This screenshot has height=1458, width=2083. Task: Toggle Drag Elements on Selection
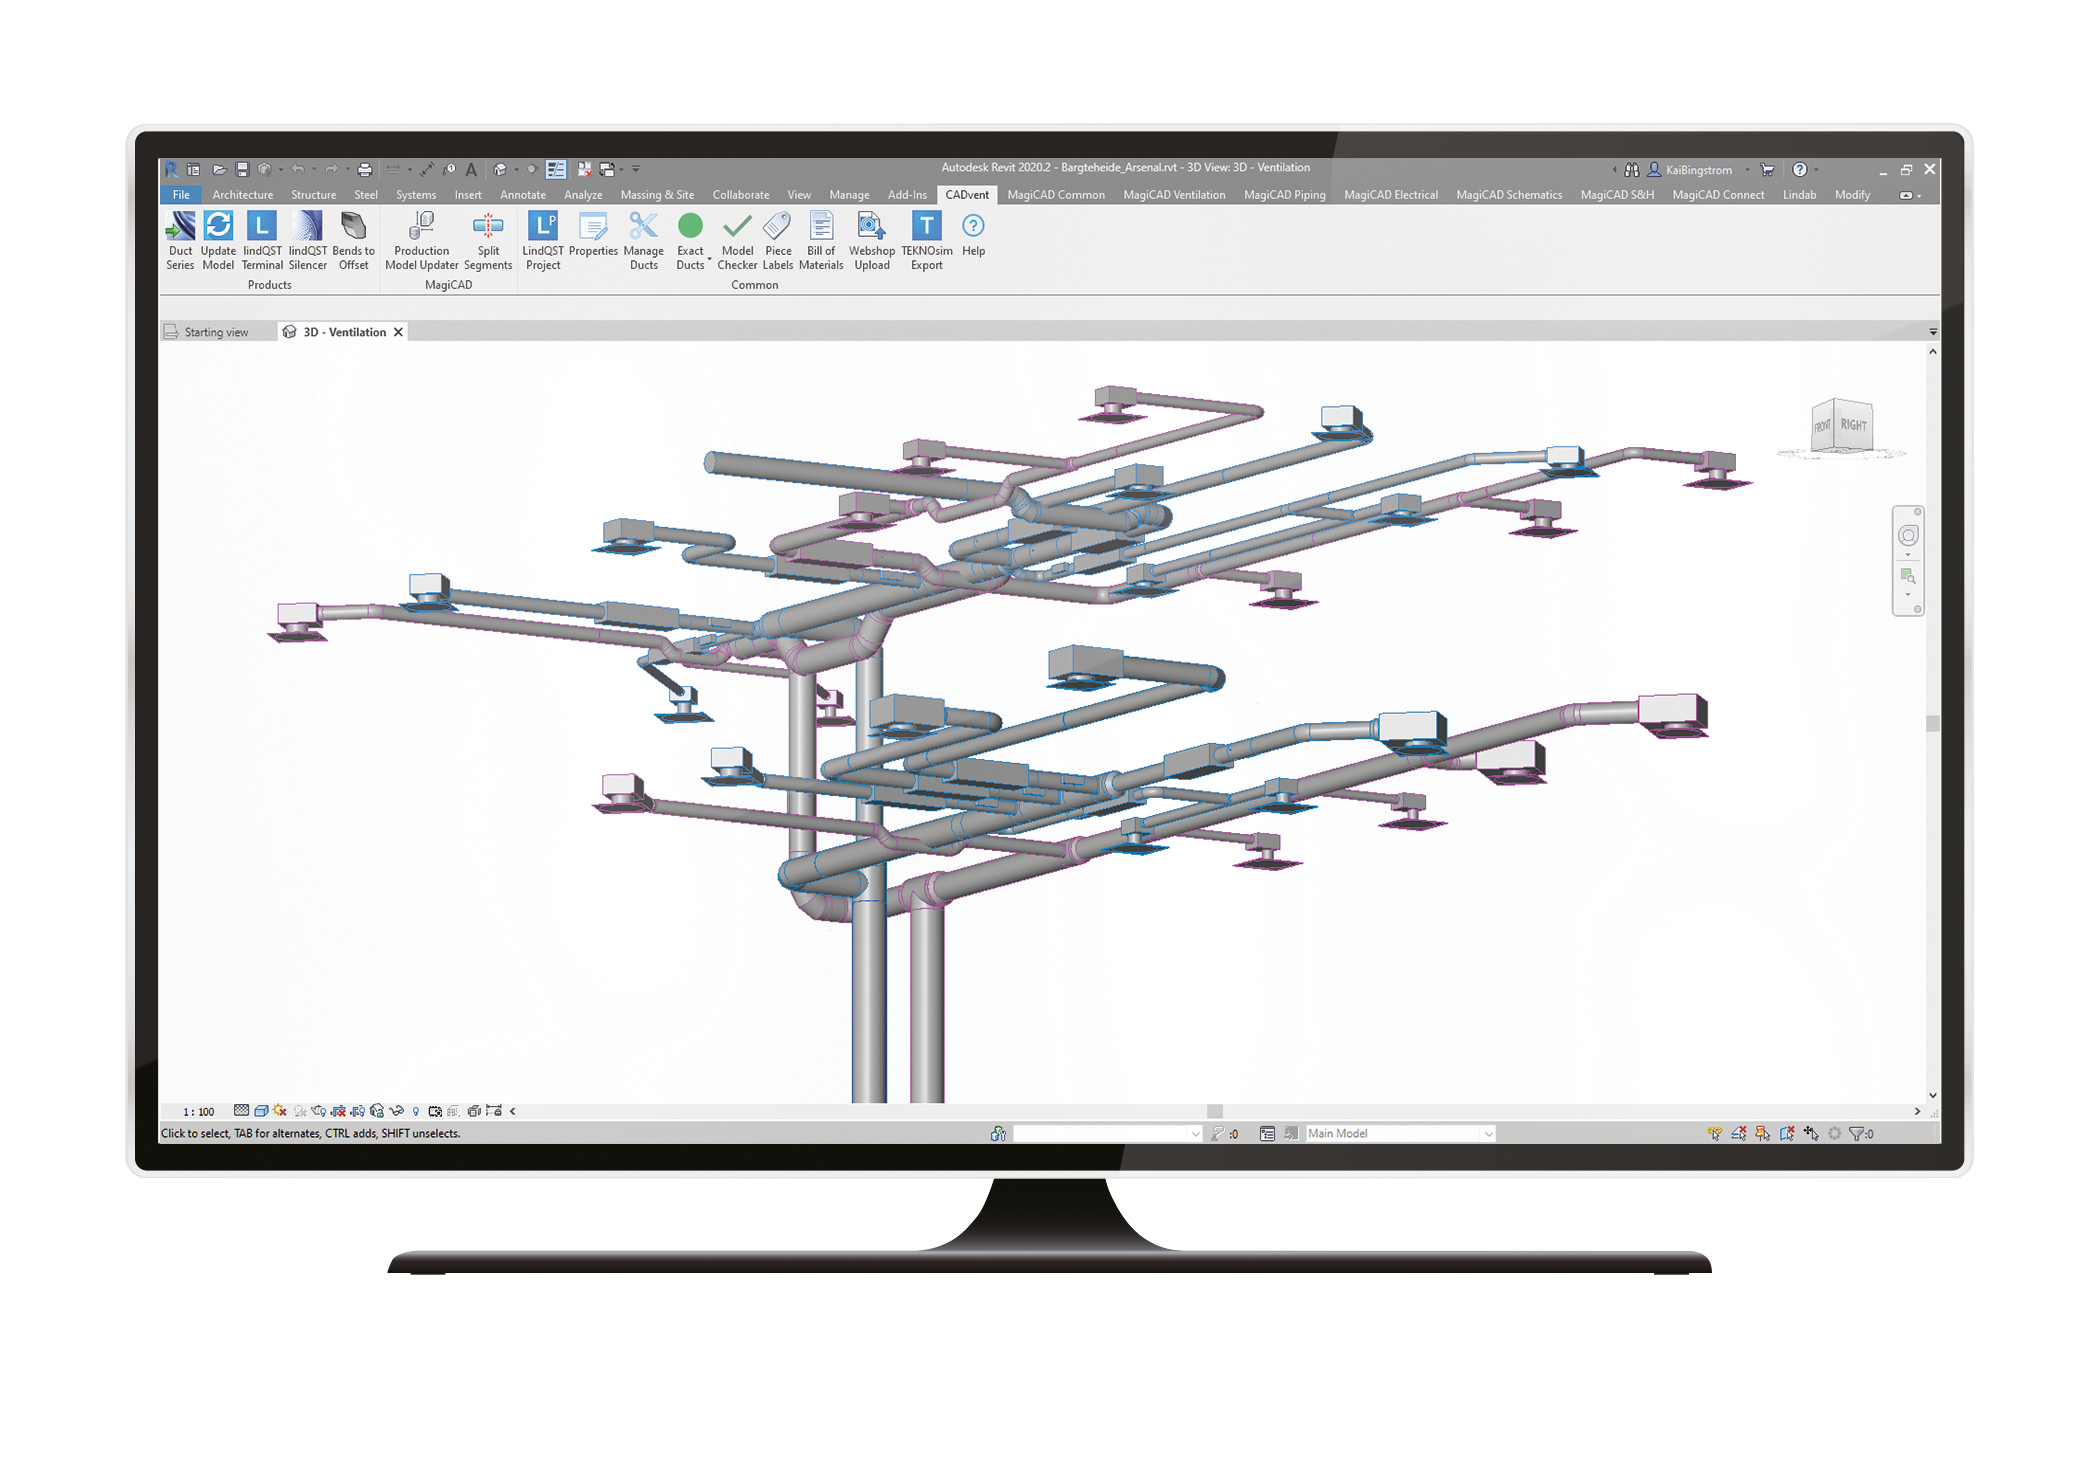1811,1133
